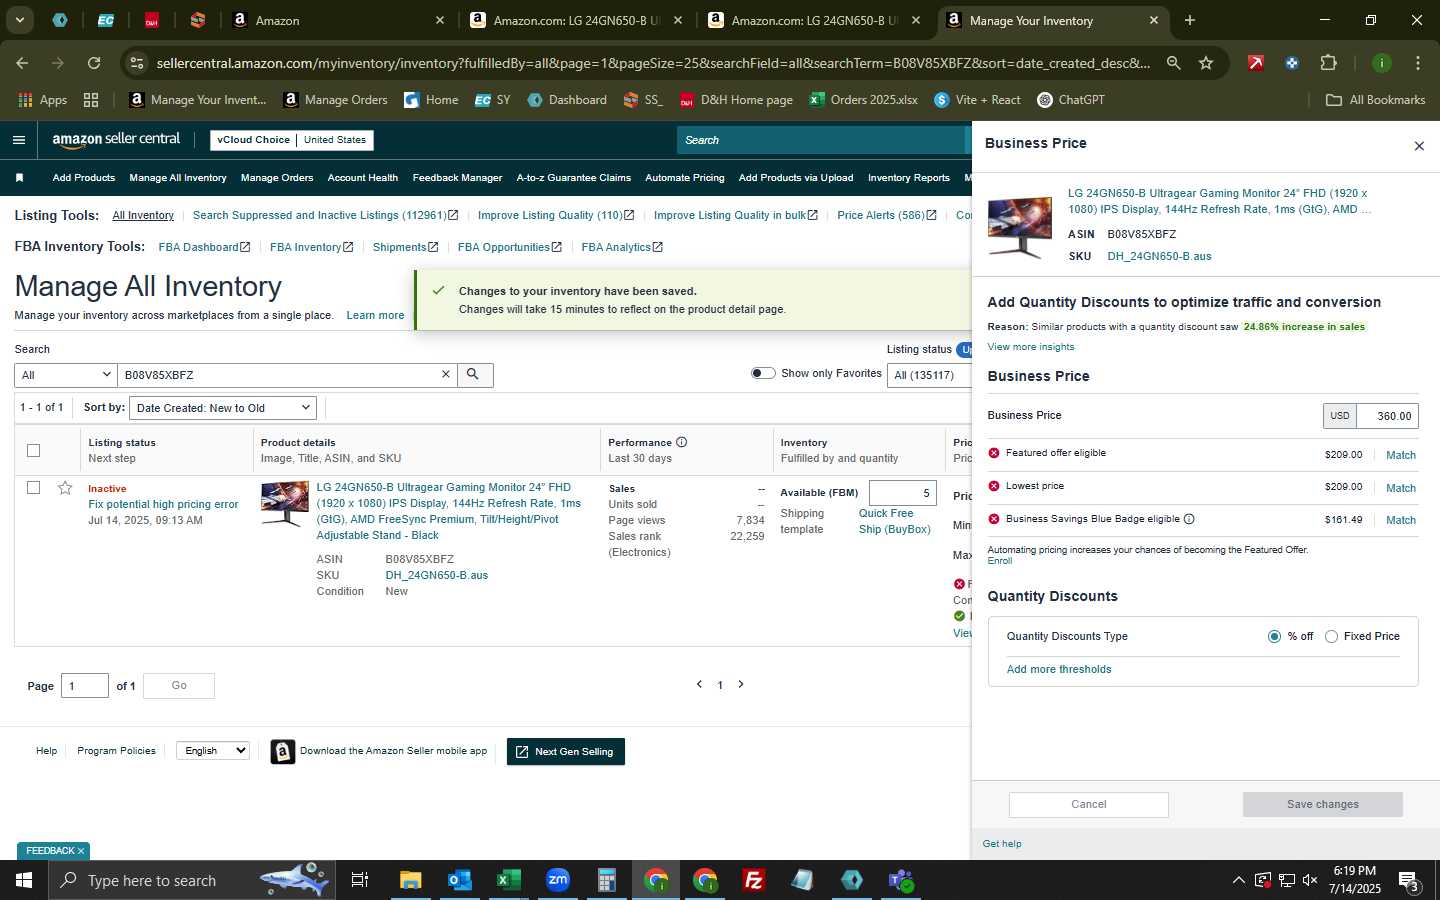Open the browser Extensions puzzle icon
1440x900 pixels.
(1328, 63)
